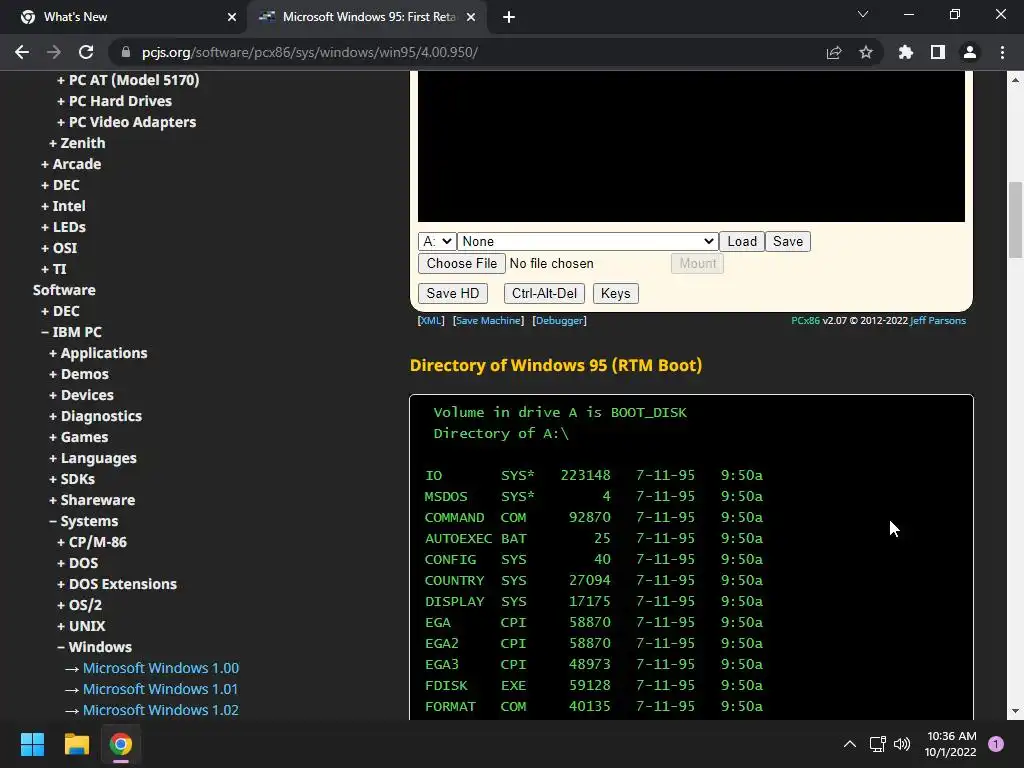Open the XML link
The image size is (1024, 768).
[x=430, y=321]
